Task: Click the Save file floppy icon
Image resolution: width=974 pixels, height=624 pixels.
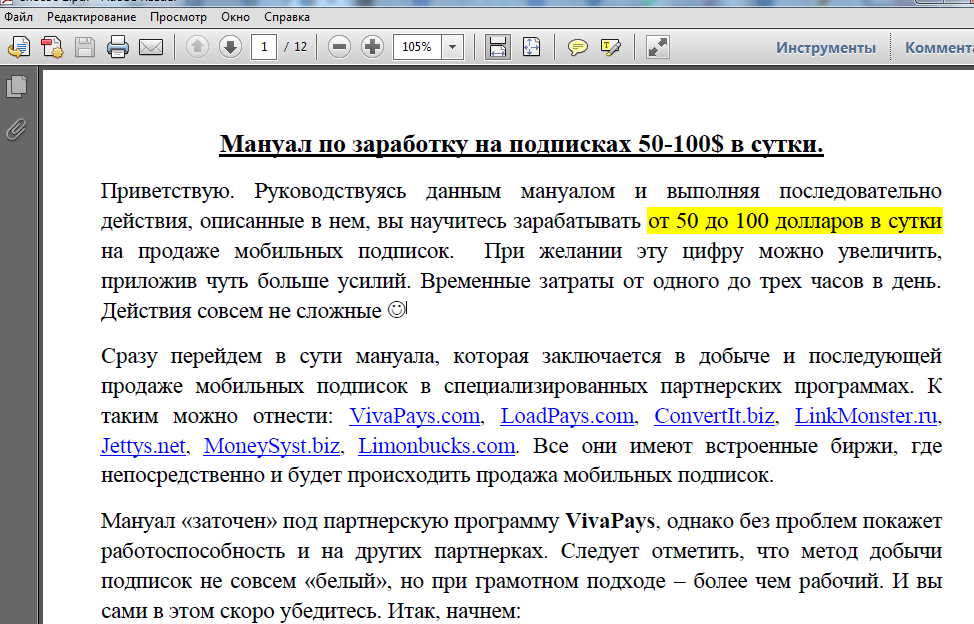Action: (x=84, y=47)
